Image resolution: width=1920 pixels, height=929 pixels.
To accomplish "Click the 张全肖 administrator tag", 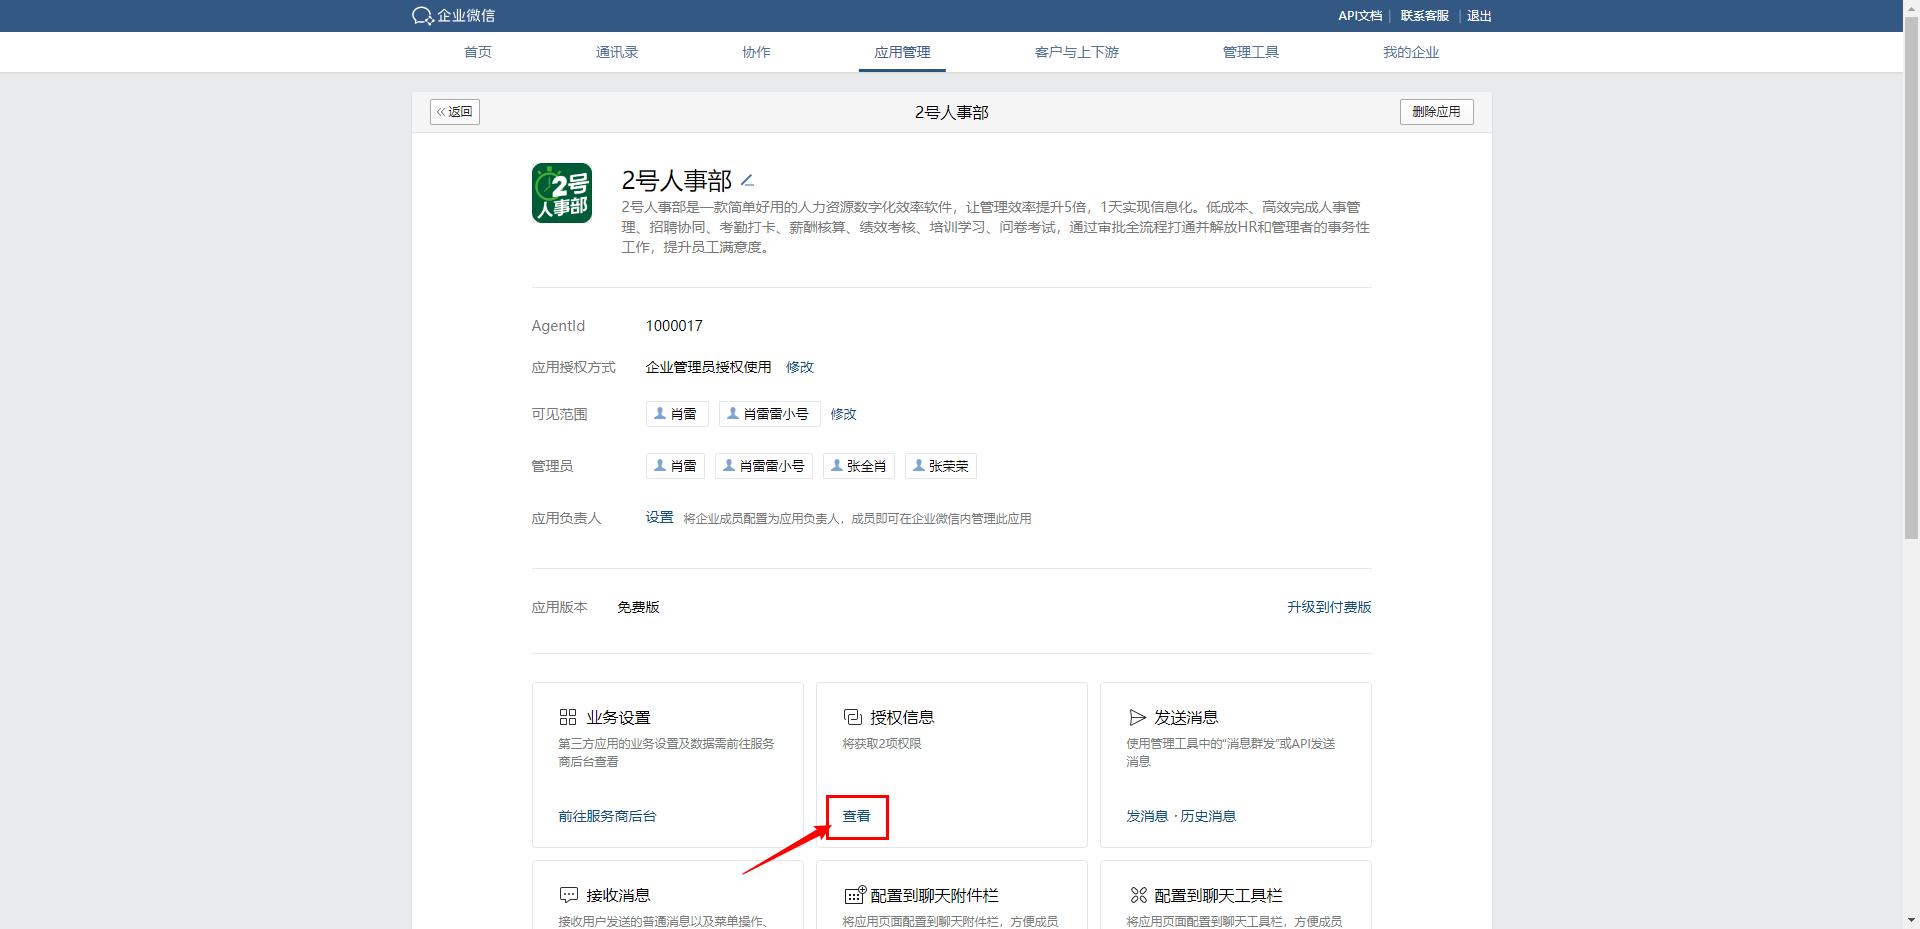I will pyautogui.click(x=859, y=466).
